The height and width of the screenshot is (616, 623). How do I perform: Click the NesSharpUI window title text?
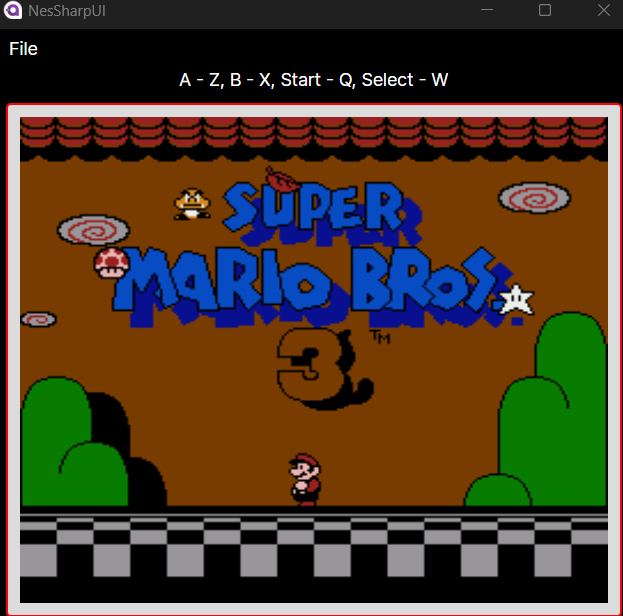tap(67, 11)
